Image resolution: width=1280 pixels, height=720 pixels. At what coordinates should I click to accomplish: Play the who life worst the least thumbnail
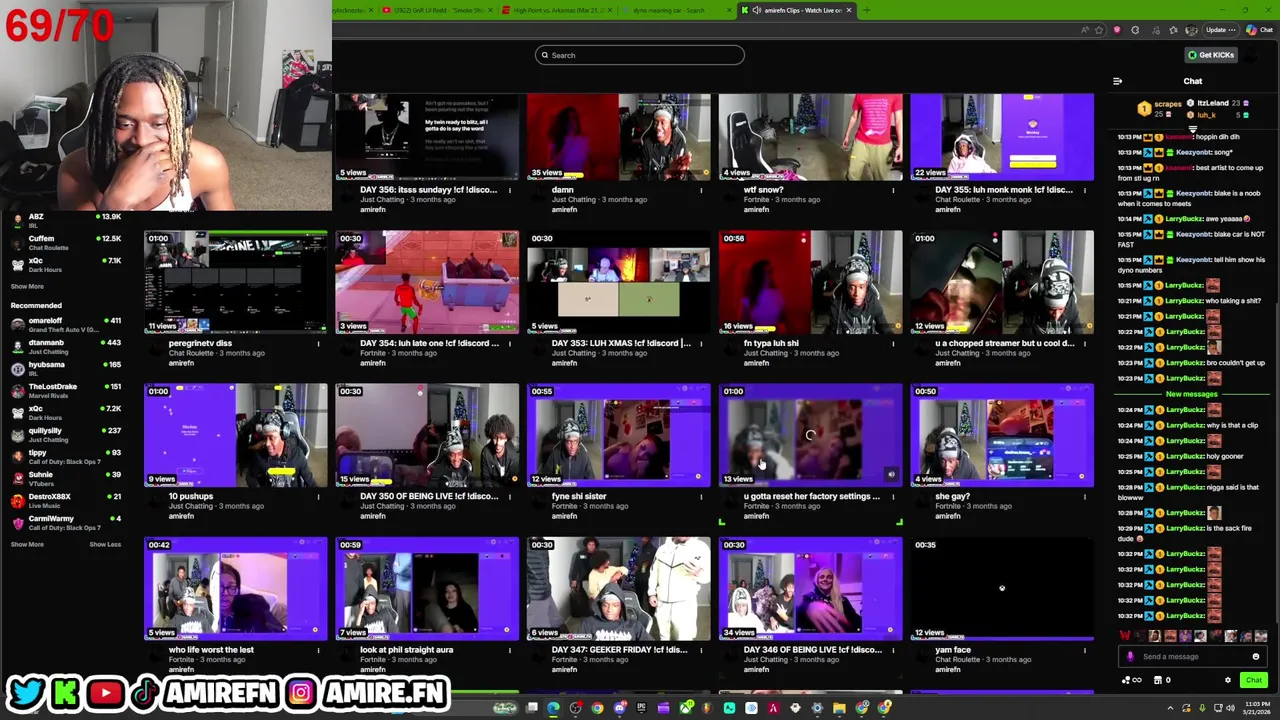[235, 589]
